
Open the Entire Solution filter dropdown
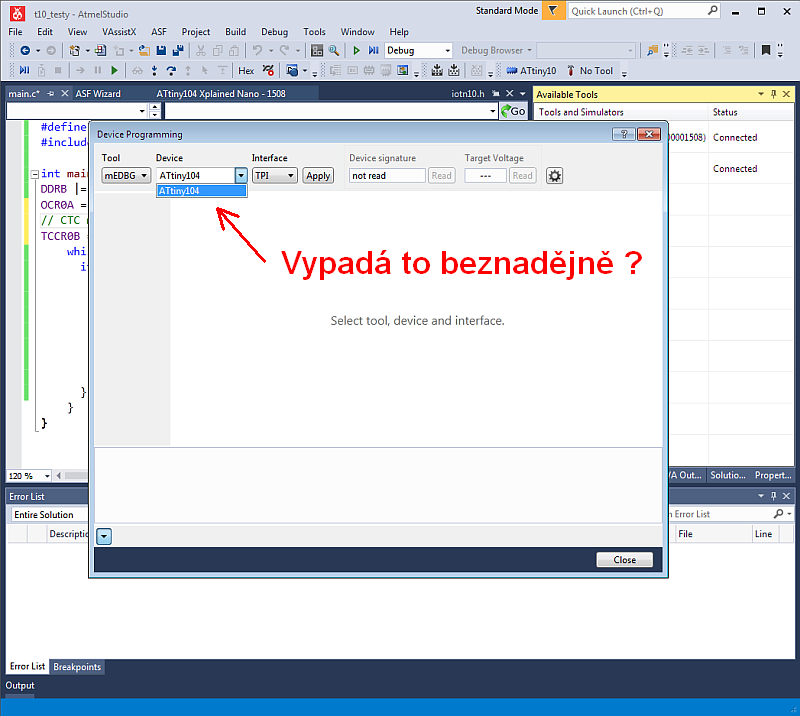(49, 514)
